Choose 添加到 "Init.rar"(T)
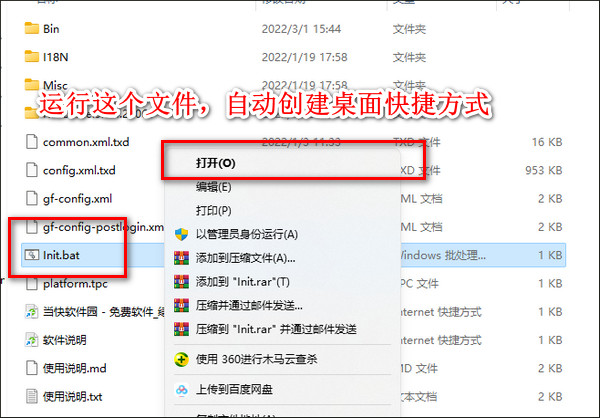600x418 pixels. (243, 282)
